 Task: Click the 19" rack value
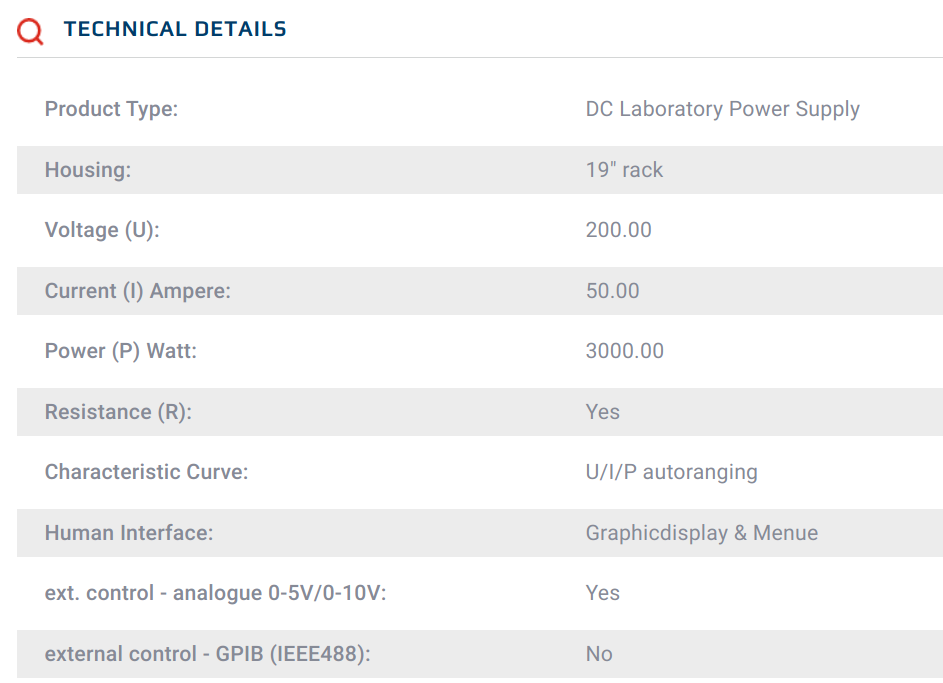pyautogui.click(x=624, y=170)
